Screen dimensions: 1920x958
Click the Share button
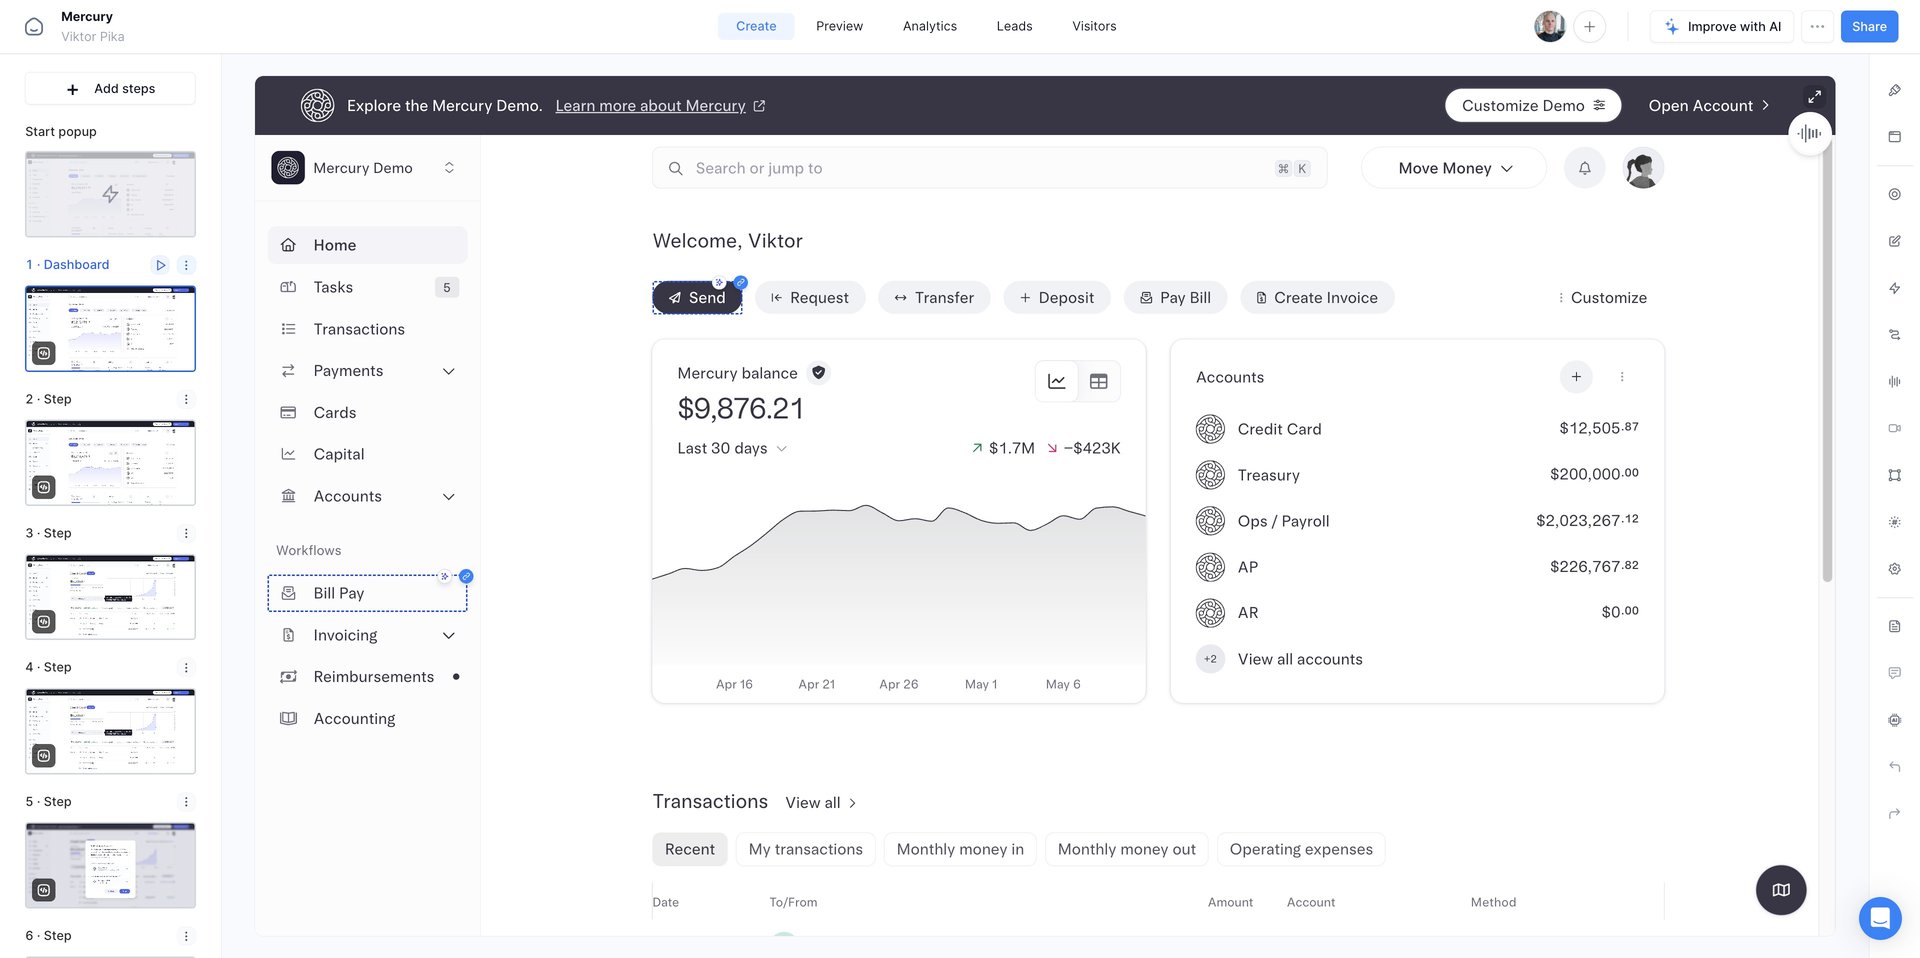pos(1868,26)
